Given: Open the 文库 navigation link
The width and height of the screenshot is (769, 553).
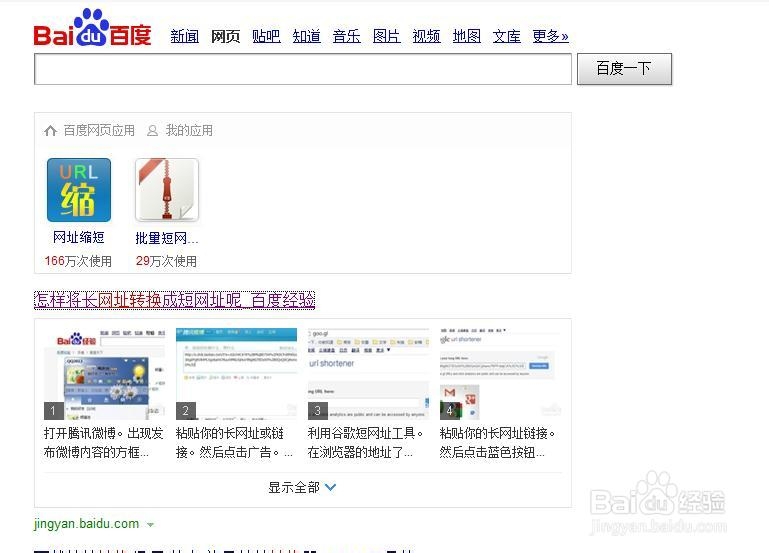Looking at the screenshot, I should (507, 36).
